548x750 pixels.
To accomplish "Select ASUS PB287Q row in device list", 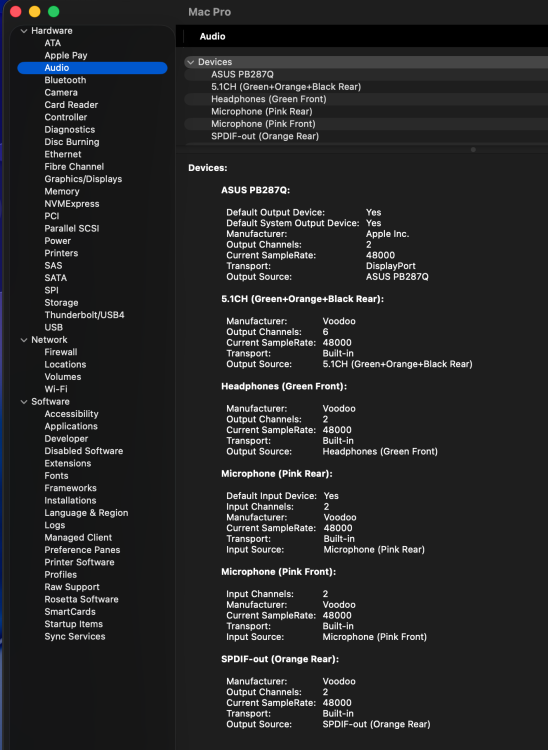I will [x=366, y=75].
